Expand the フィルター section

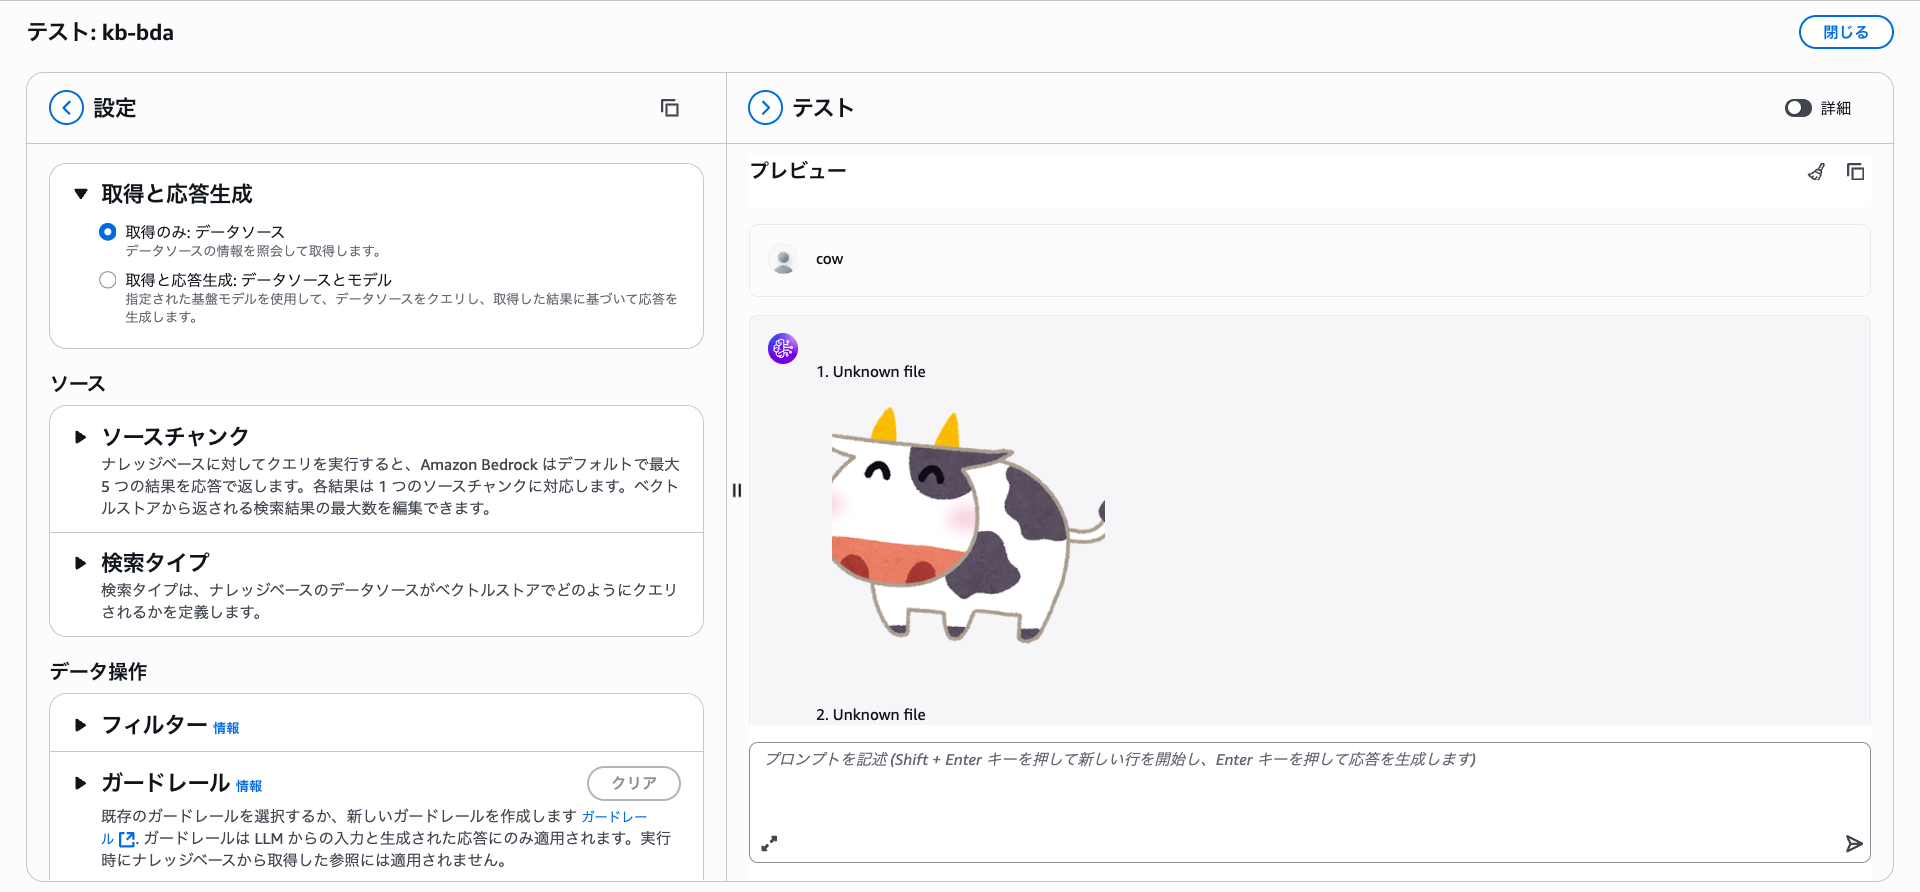click(x=81, y=725)
